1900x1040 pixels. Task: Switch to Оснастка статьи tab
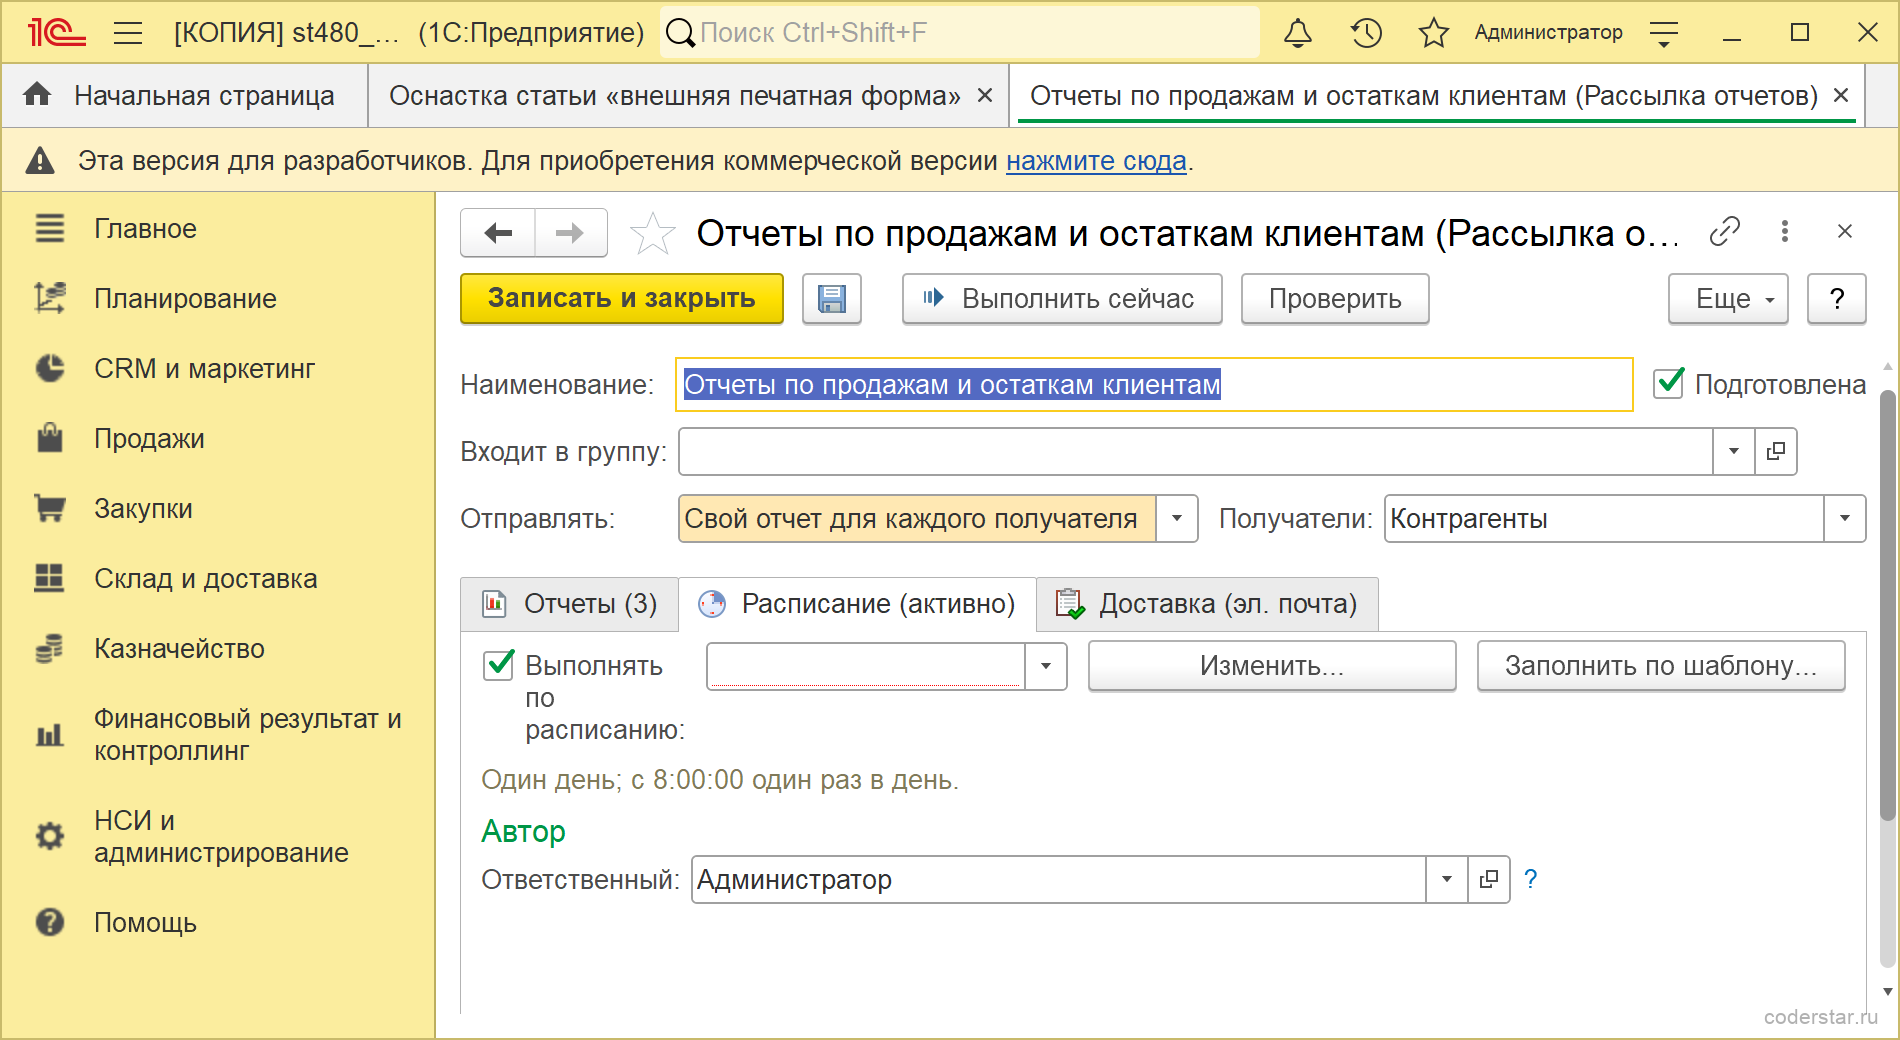[674, 96]
